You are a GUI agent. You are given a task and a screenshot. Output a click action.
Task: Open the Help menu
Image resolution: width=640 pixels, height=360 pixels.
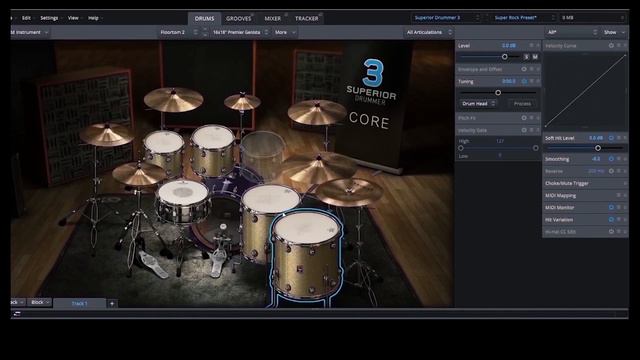[x=93, y=18]
